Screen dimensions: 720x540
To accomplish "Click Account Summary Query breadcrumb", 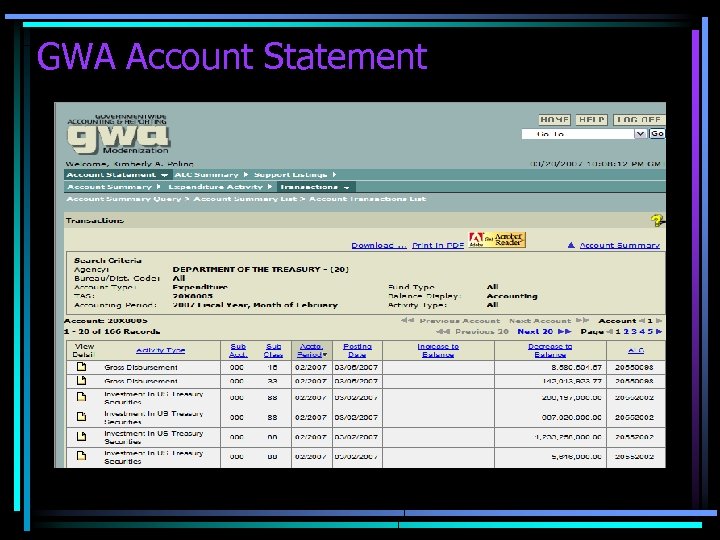I will pos(124,199).
